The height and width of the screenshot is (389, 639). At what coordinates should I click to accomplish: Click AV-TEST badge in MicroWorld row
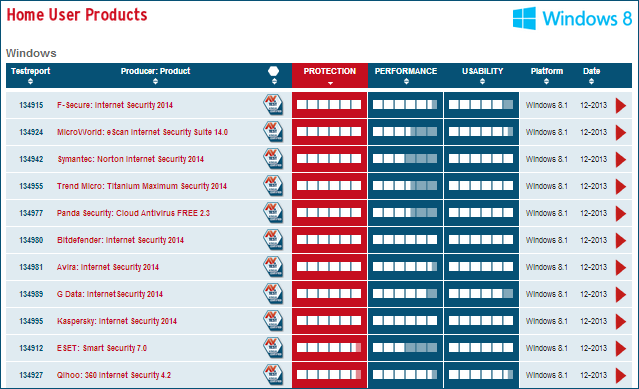[273, 132]
